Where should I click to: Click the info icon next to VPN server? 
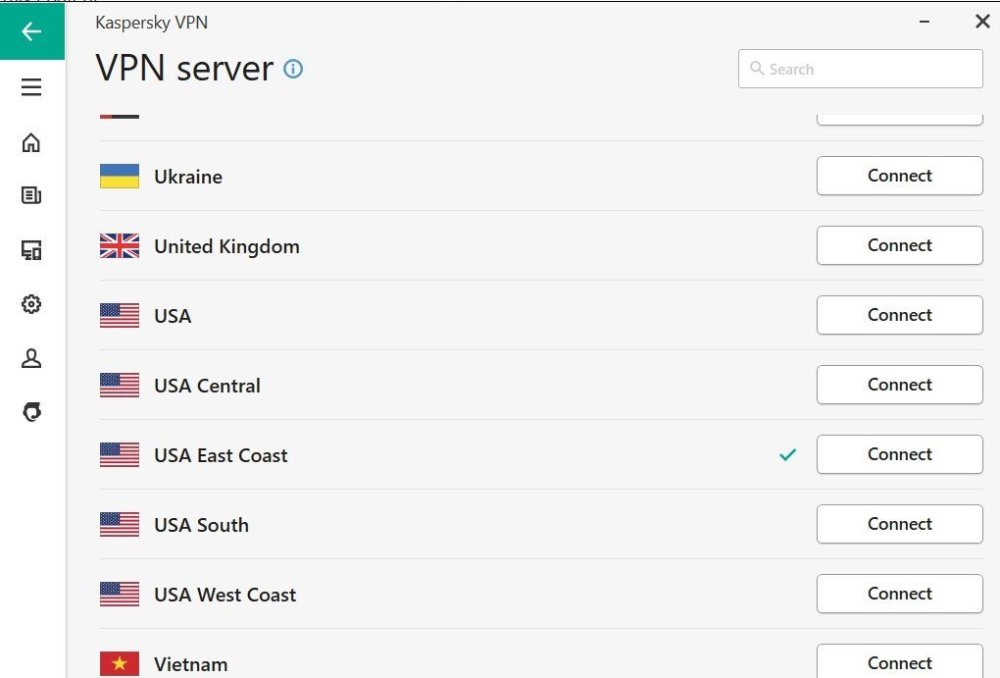pyautogui.click(x=292, y=69)
